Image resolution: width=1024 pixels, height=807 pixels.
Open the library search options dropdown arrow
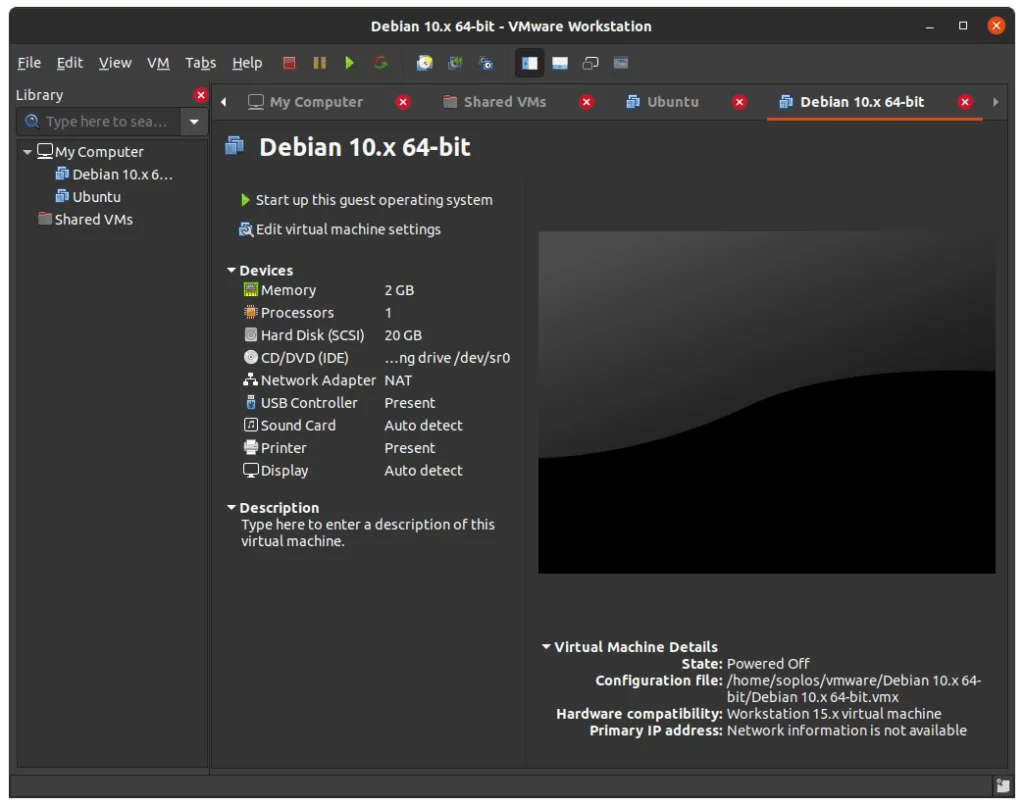pyautogui.click(x=194, y=121)
